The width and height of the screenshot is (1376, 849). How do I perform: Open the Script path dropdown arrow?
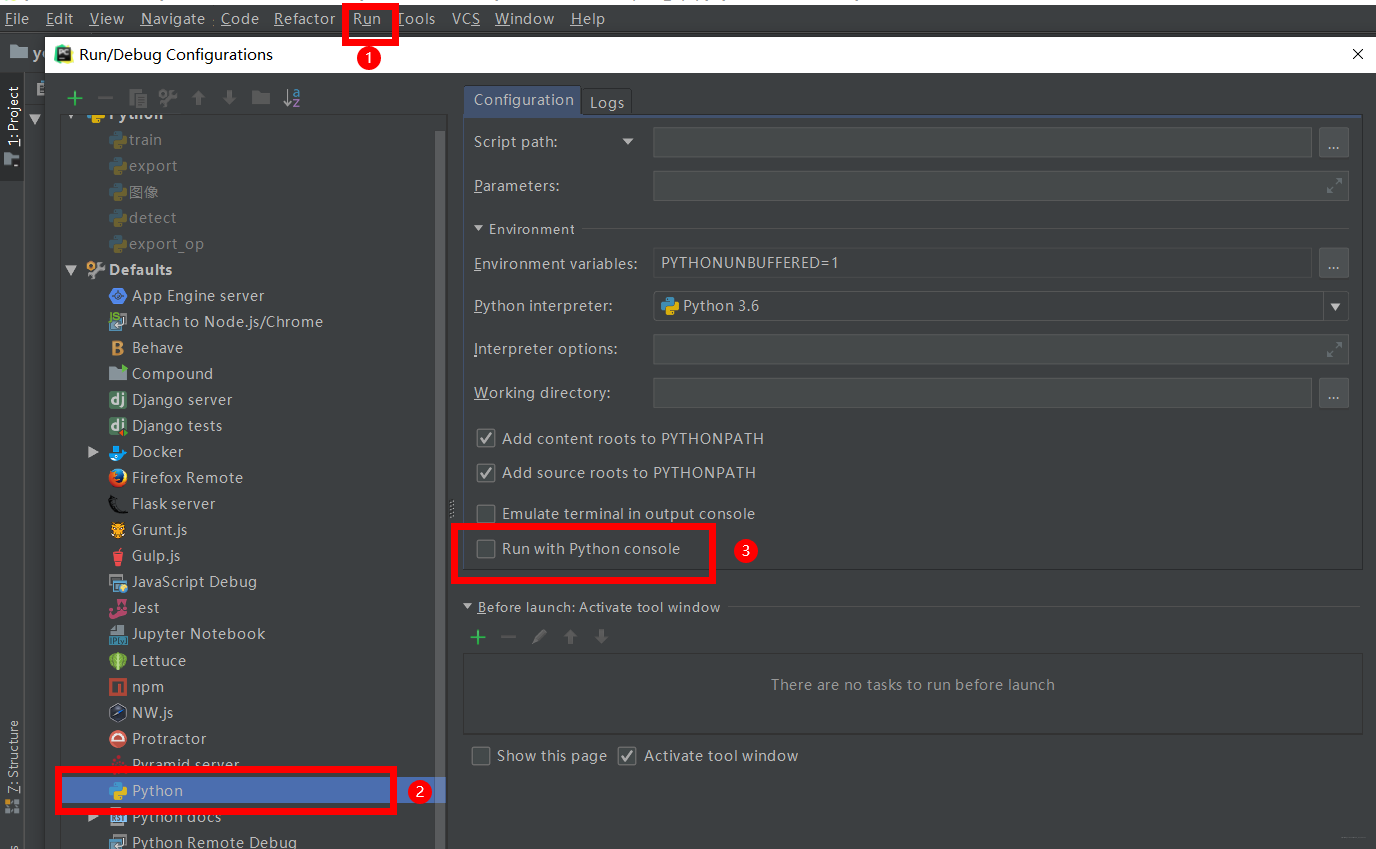point(628,141)
